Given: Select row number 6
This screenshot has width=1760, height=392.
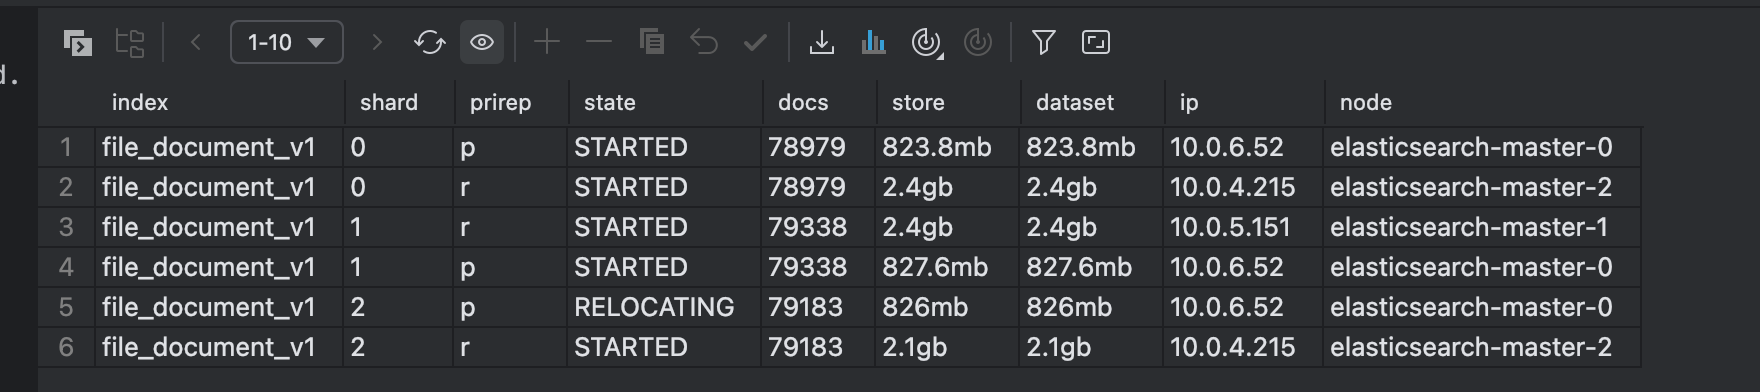Looking at the screenshot, I should click(66, 347).
